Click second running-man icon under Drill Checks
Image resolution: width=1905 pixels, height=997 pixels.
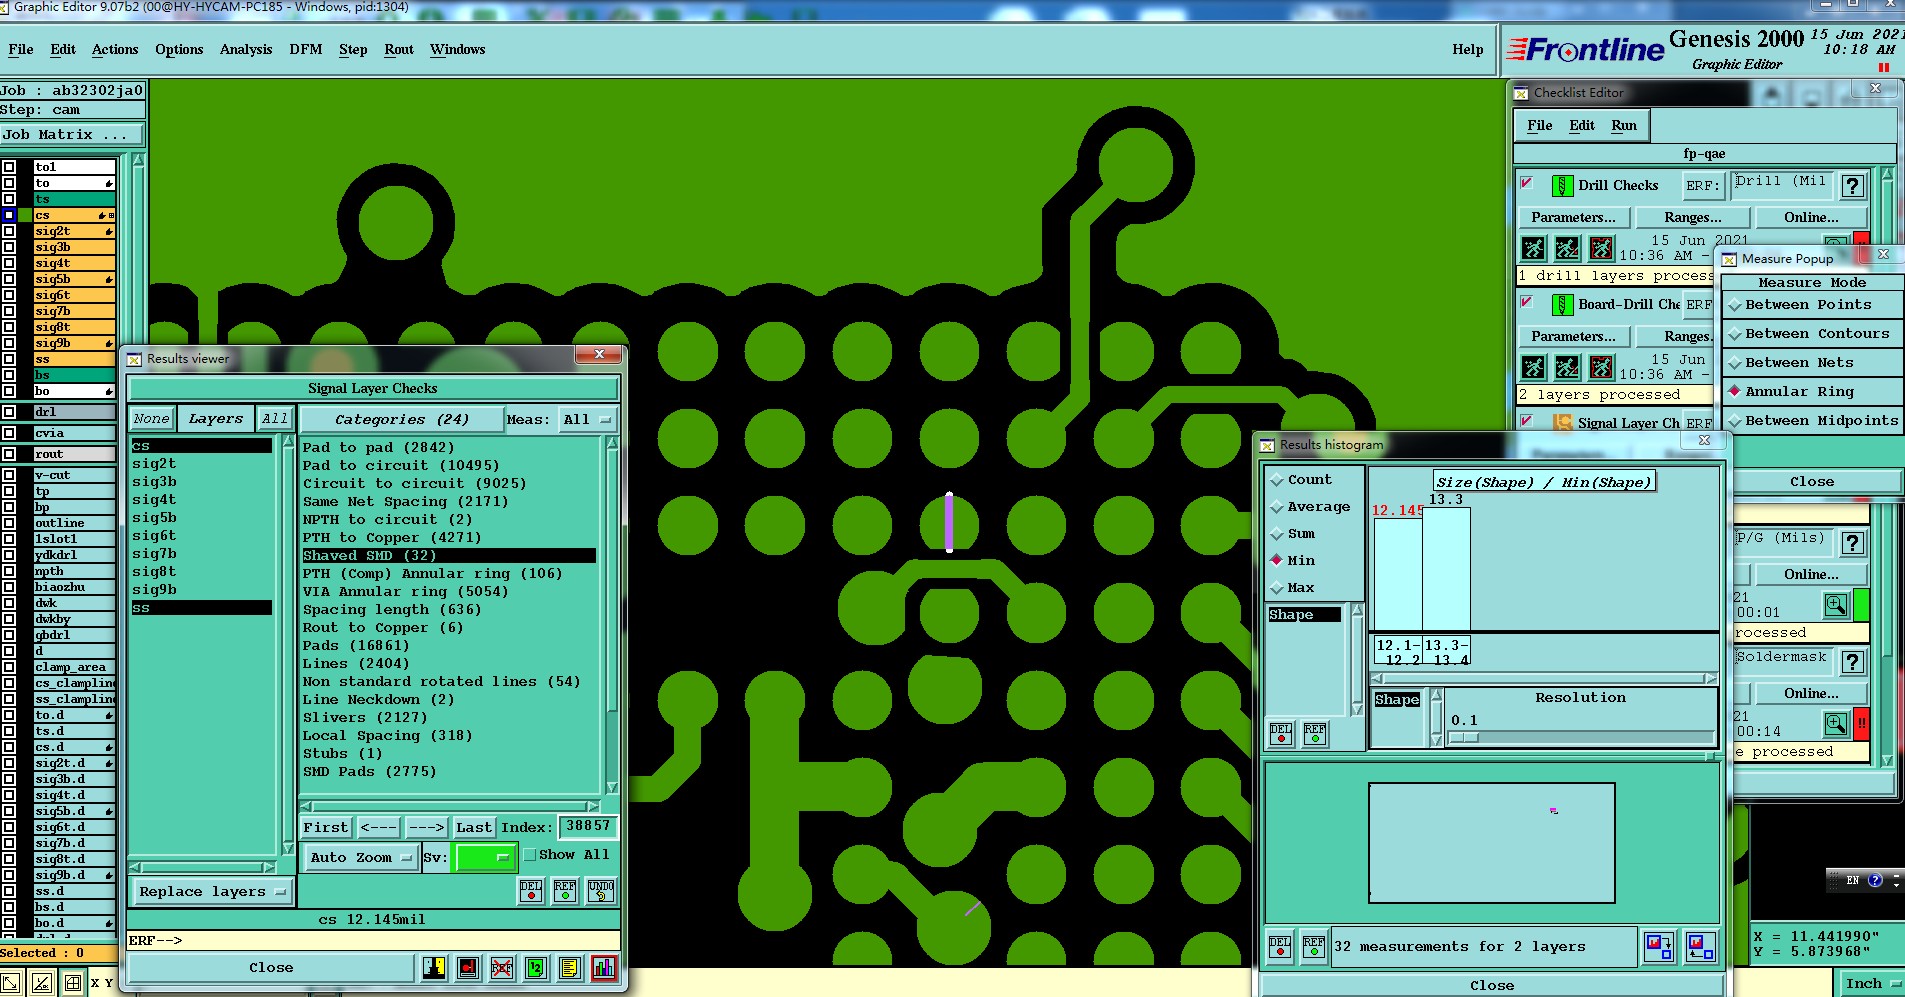click(x=1567, y=247)
